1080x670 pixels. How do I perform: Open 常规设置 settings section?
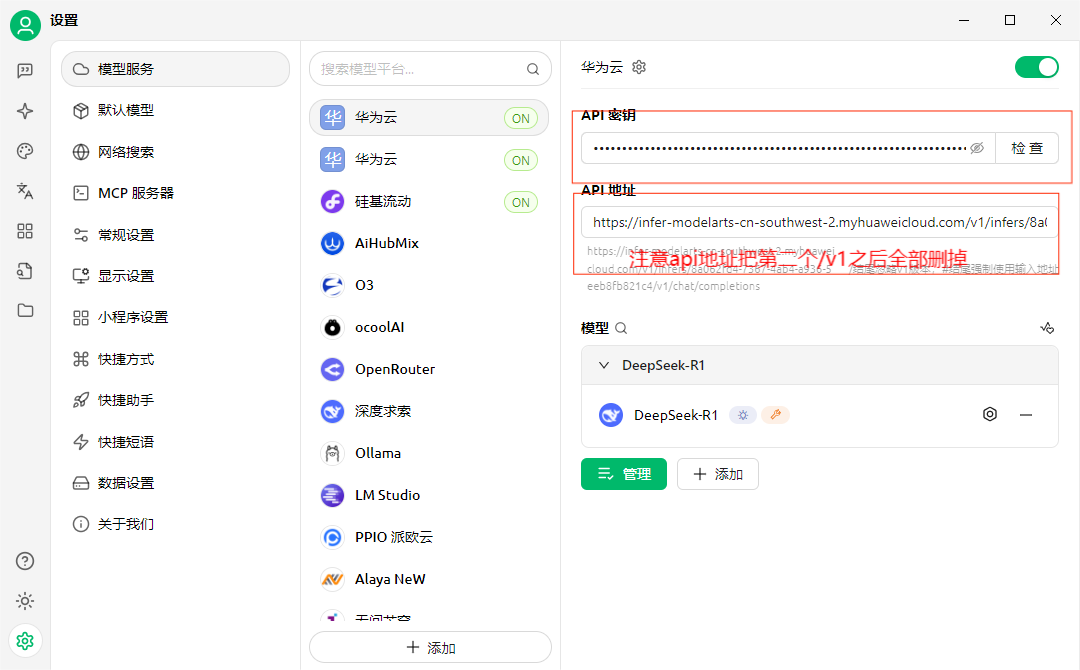click(176, 235)
